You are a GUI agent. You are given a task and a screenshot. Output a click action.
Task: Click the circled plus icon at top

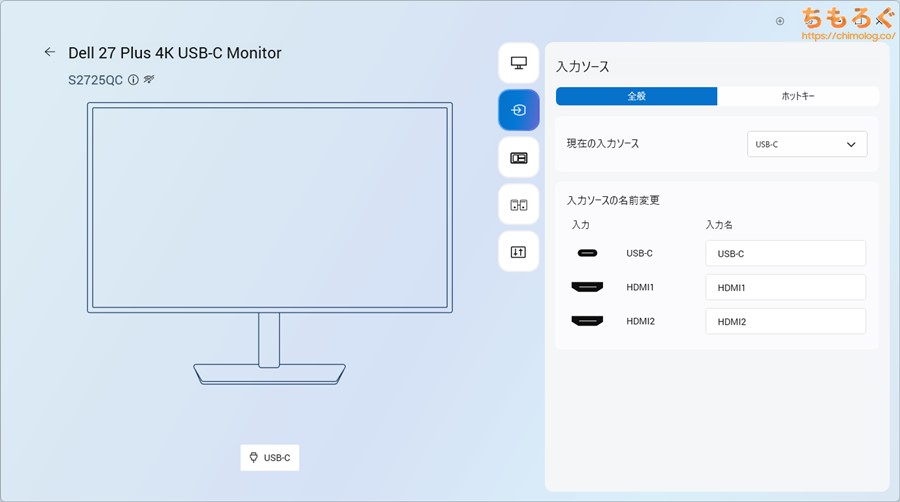click(x=780, y=20)
